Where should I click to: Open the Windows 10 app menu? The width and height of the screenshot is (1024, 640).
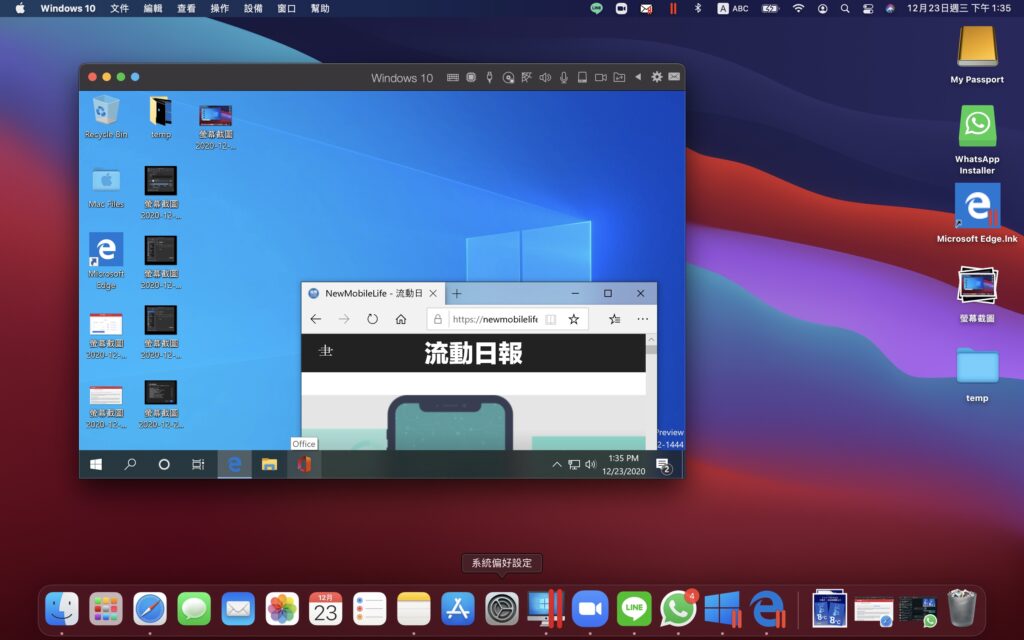click(x=68, y=8)
